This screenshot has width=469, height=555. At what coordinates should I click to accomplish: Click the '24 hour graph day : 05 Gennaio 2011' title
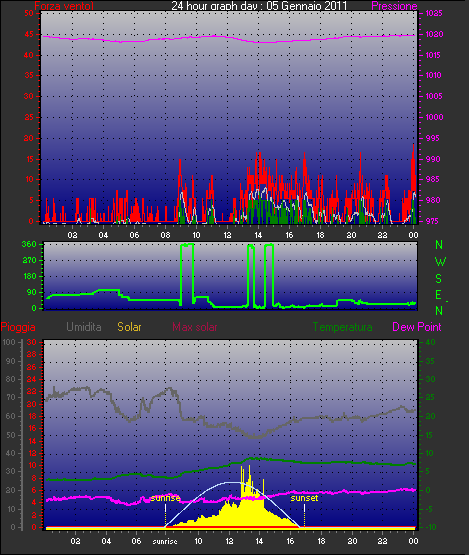point(259,6)
